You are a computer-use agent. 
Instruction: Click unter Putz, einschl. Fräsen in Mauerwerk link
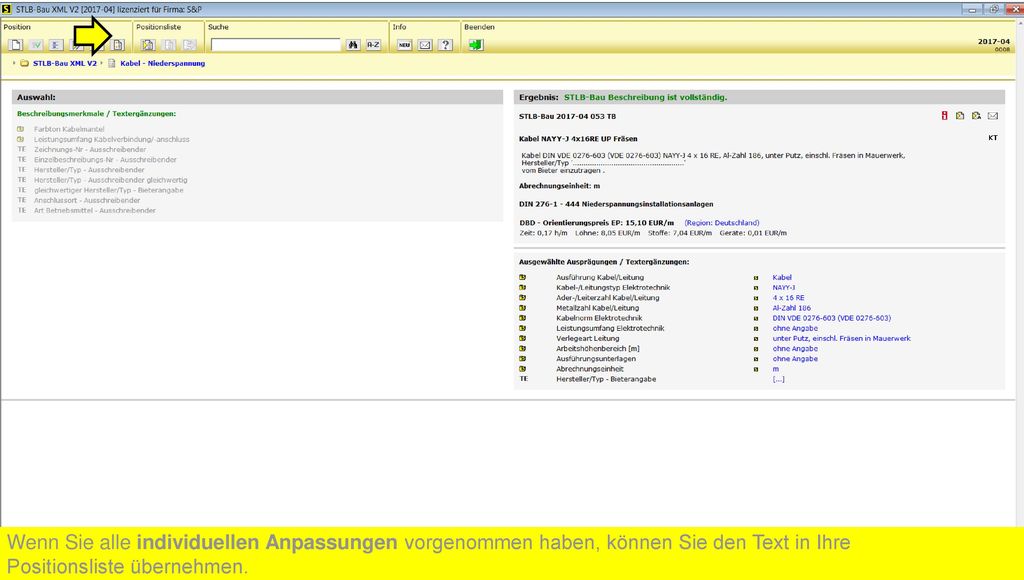point(841,338)
